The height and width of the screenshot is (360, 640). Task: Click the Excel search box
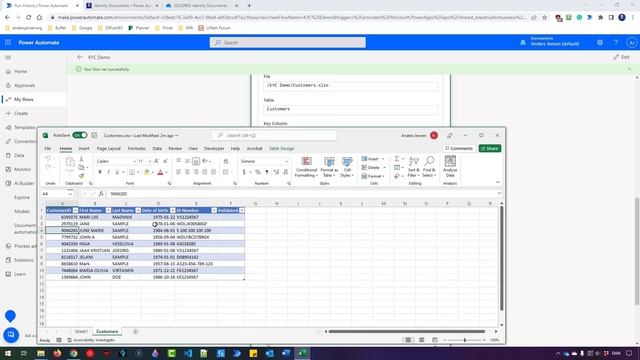click(274, 135)
